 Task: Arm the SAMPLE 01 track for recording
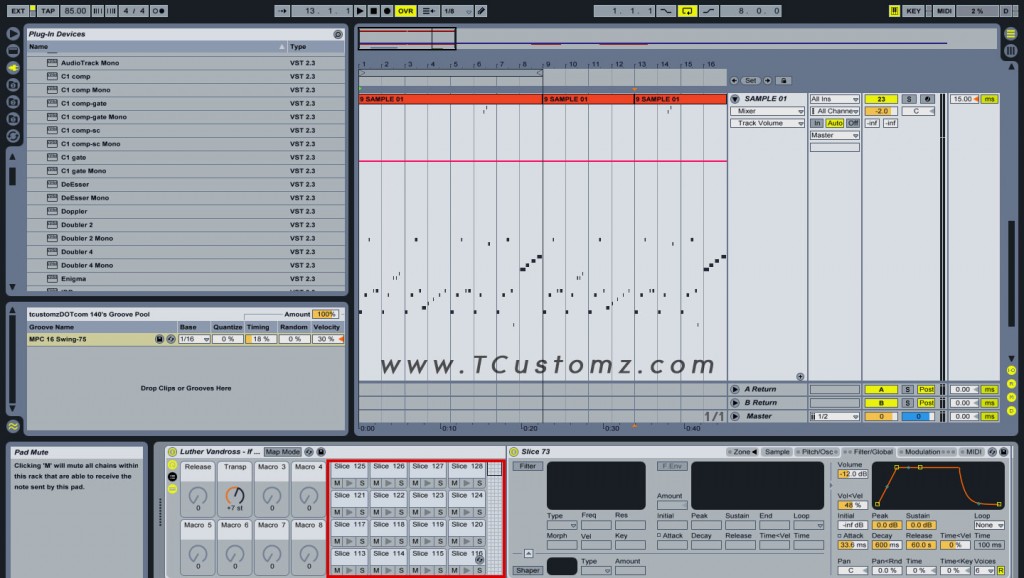927,99
